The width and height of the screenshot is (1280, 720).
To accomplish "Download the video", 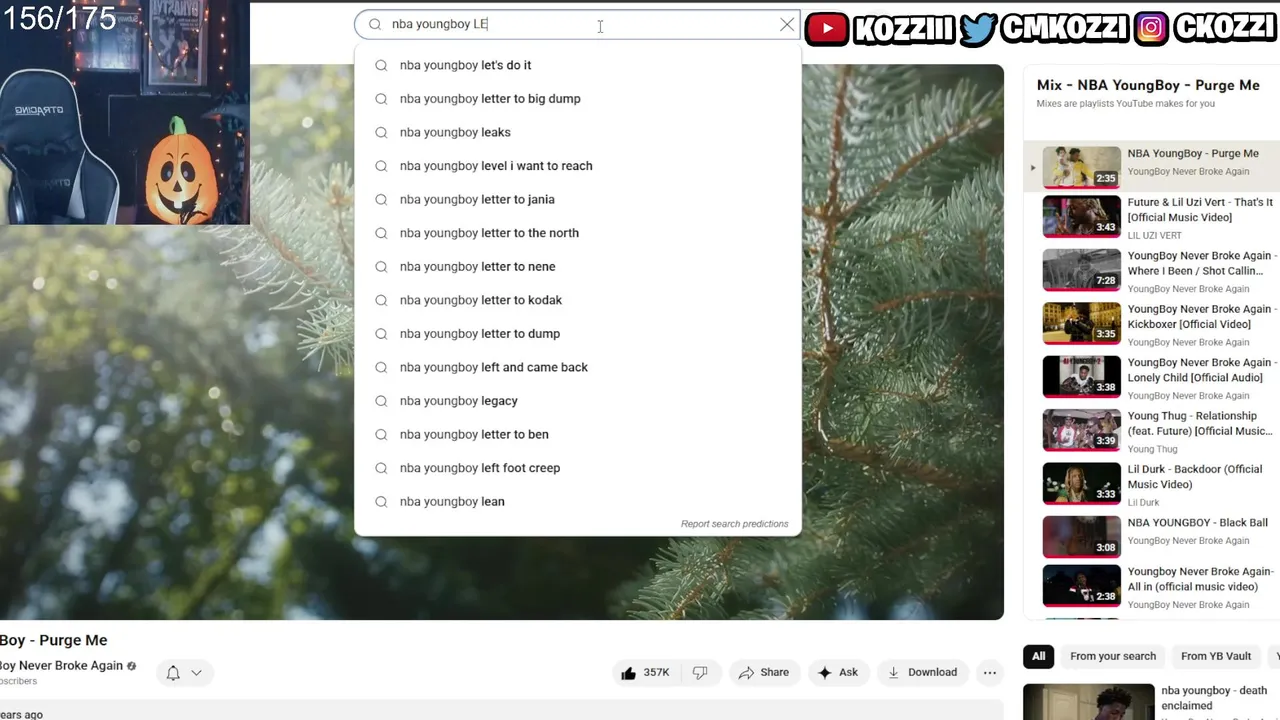I will coord(922,673).
